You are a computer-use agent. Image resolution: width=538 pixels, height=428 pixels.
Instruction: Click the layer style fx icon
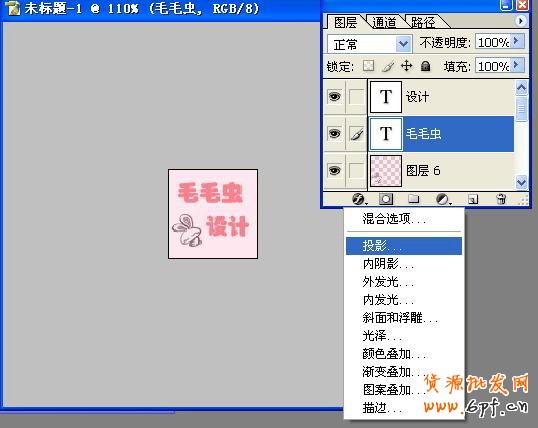[359, 199]
